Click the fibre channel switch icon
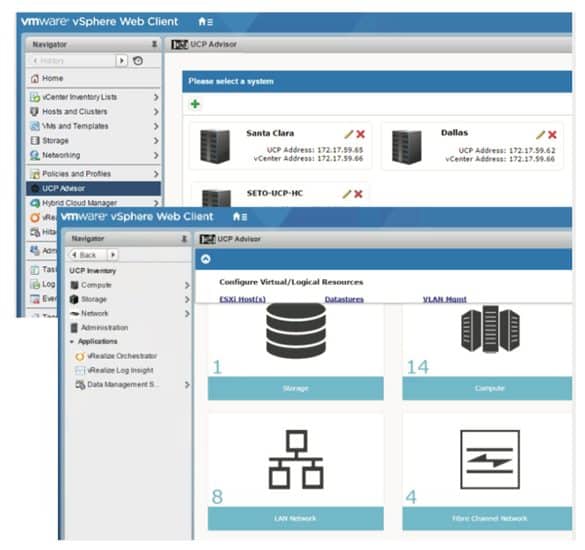Viewport: 585px width, 550px height. coord(490,460)
